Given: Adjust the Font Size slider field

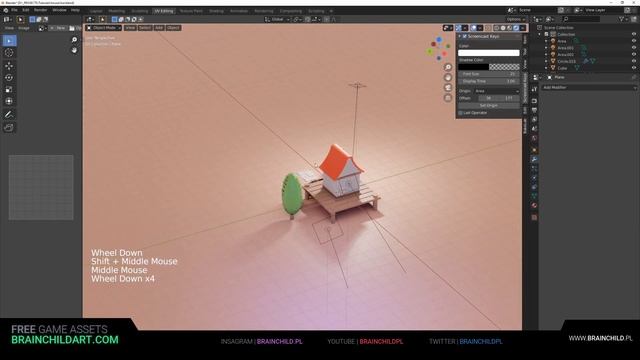Looking at the screenshot, I should pyautogui.click(x=489, y=74).
